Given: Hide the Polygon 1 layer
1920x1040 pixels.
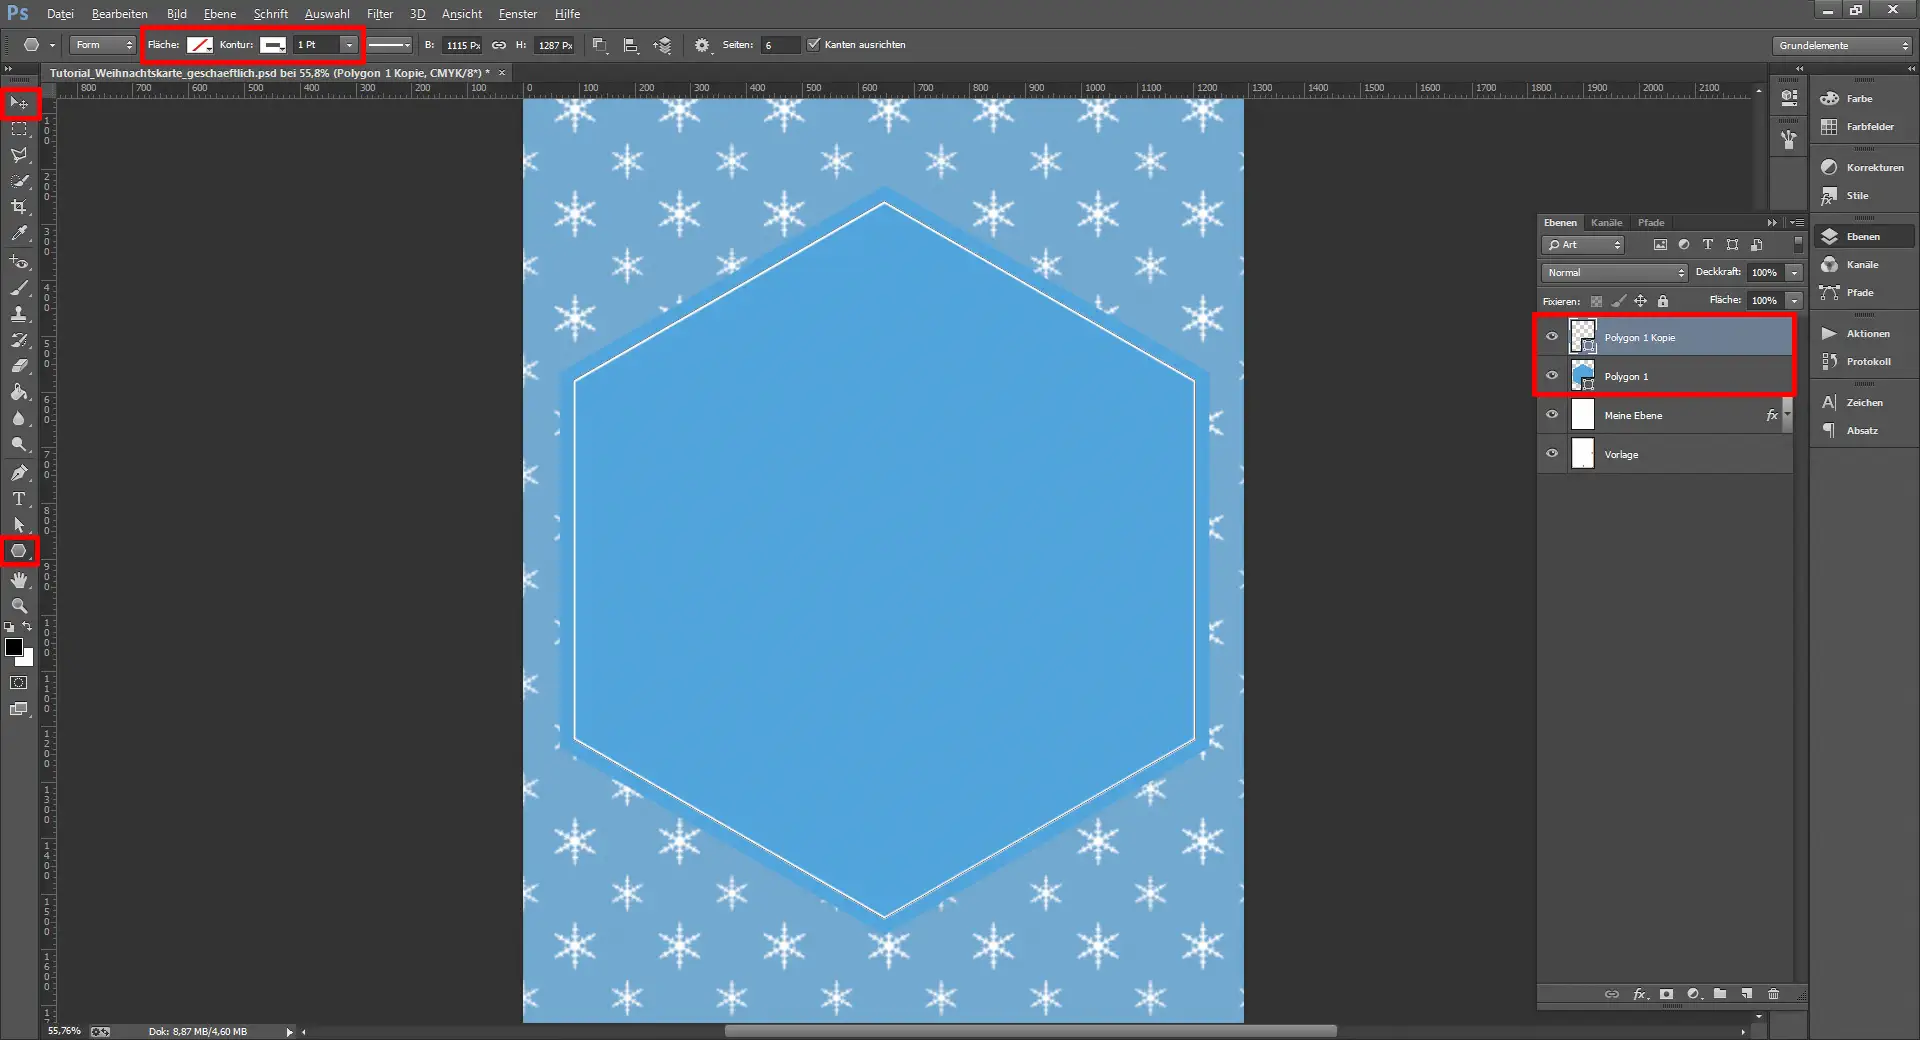Looking at the screenshot, I should (x=1551, y=376).
